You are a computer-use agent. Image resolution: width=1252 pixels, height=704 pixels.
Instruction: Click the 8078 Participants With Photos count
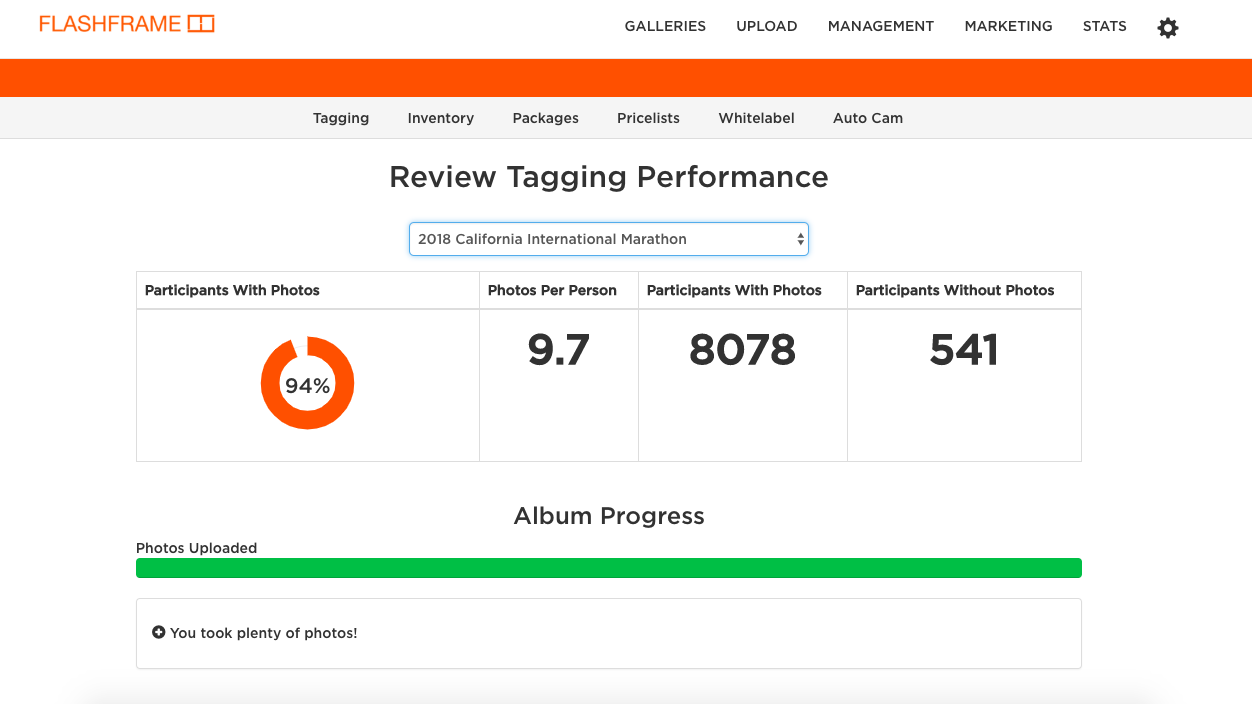pyautogui.click(x=742, y=350)
